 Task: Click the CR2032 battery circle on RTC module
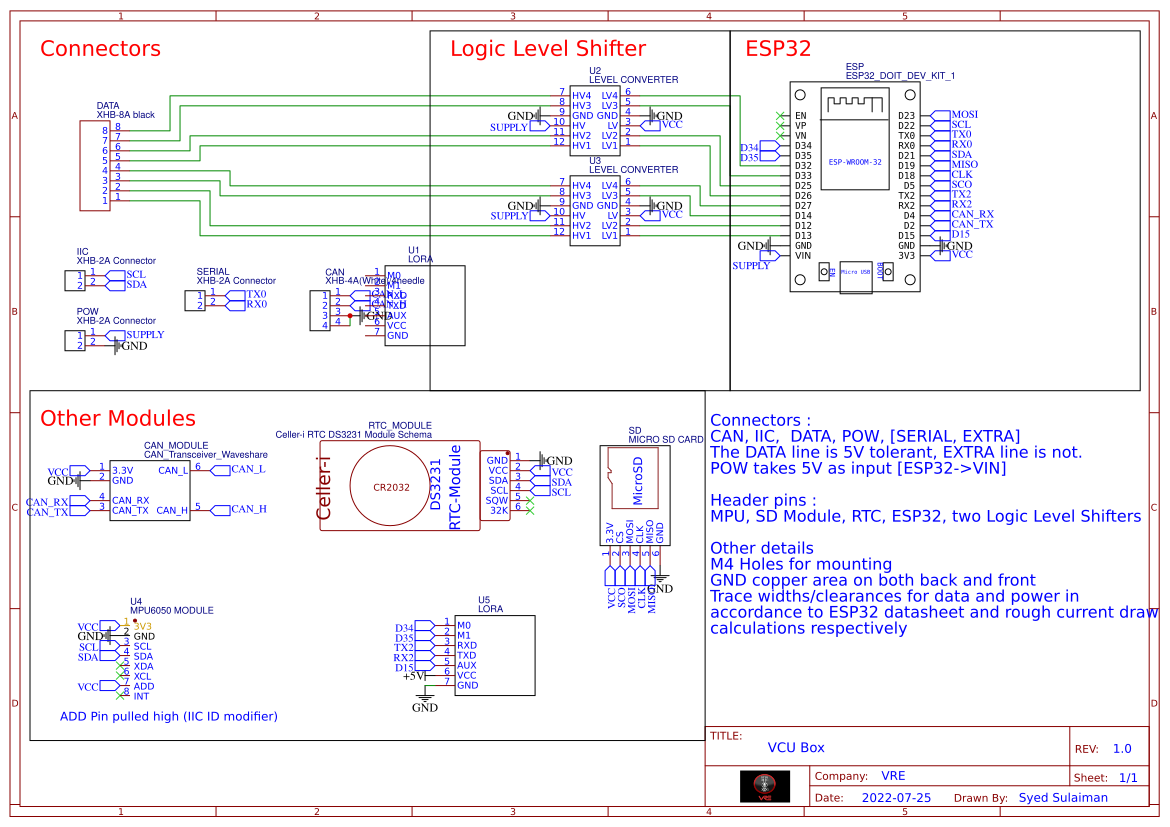391,487
